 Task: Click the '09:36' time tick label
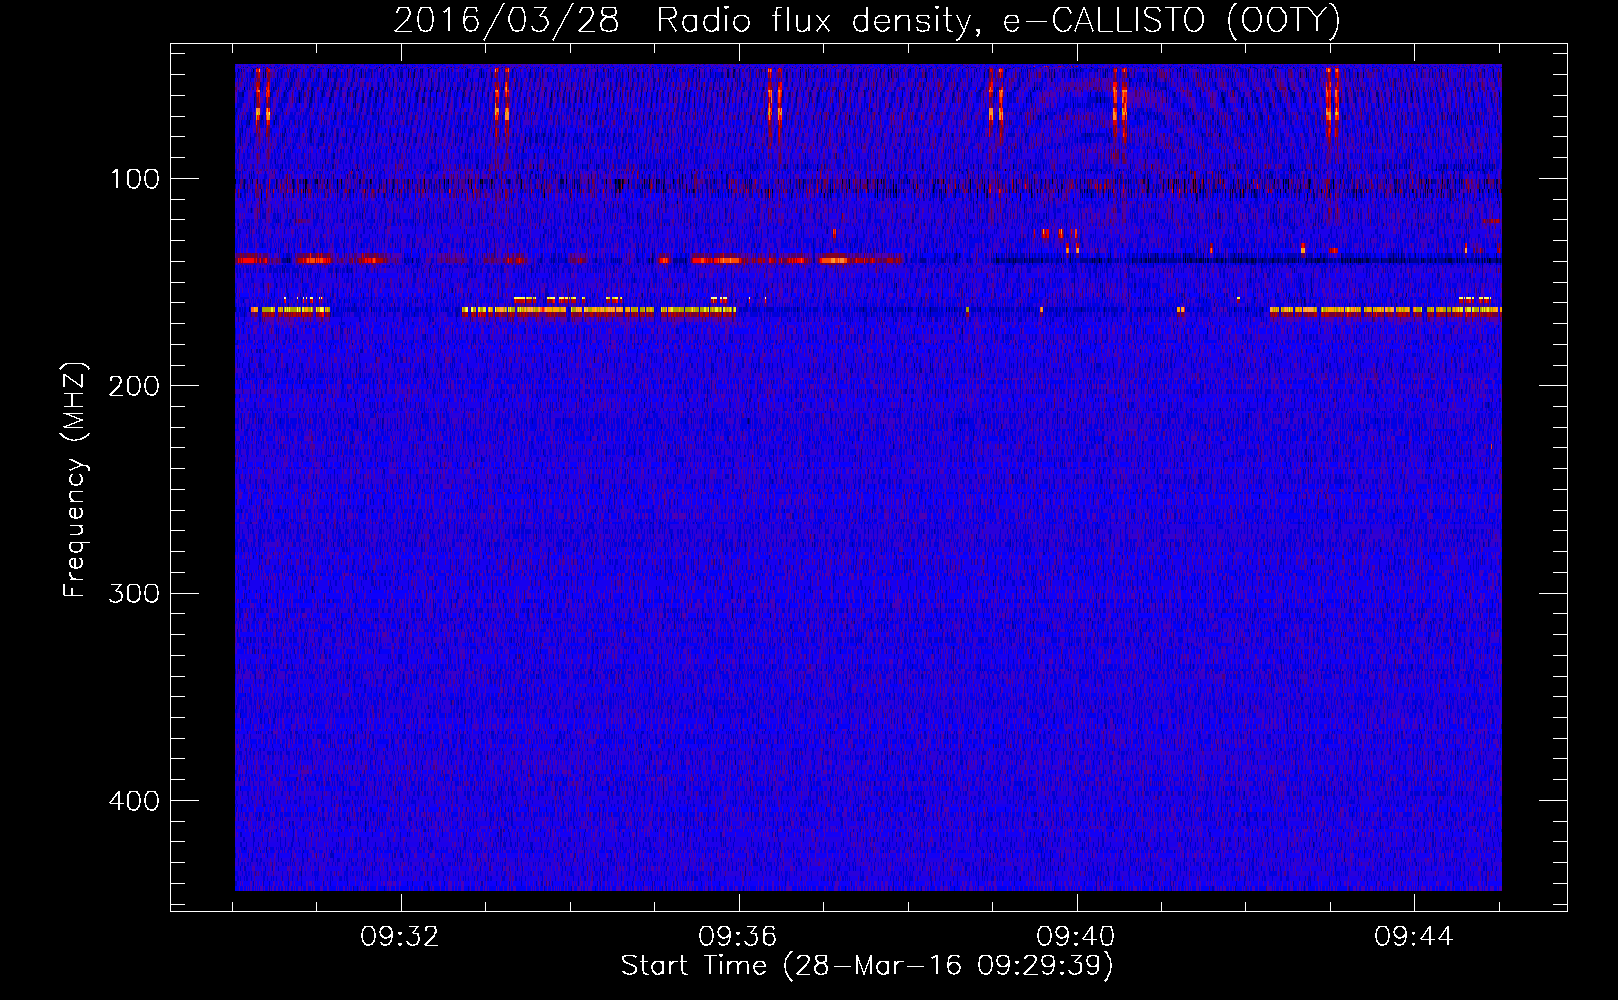[738, 937]
